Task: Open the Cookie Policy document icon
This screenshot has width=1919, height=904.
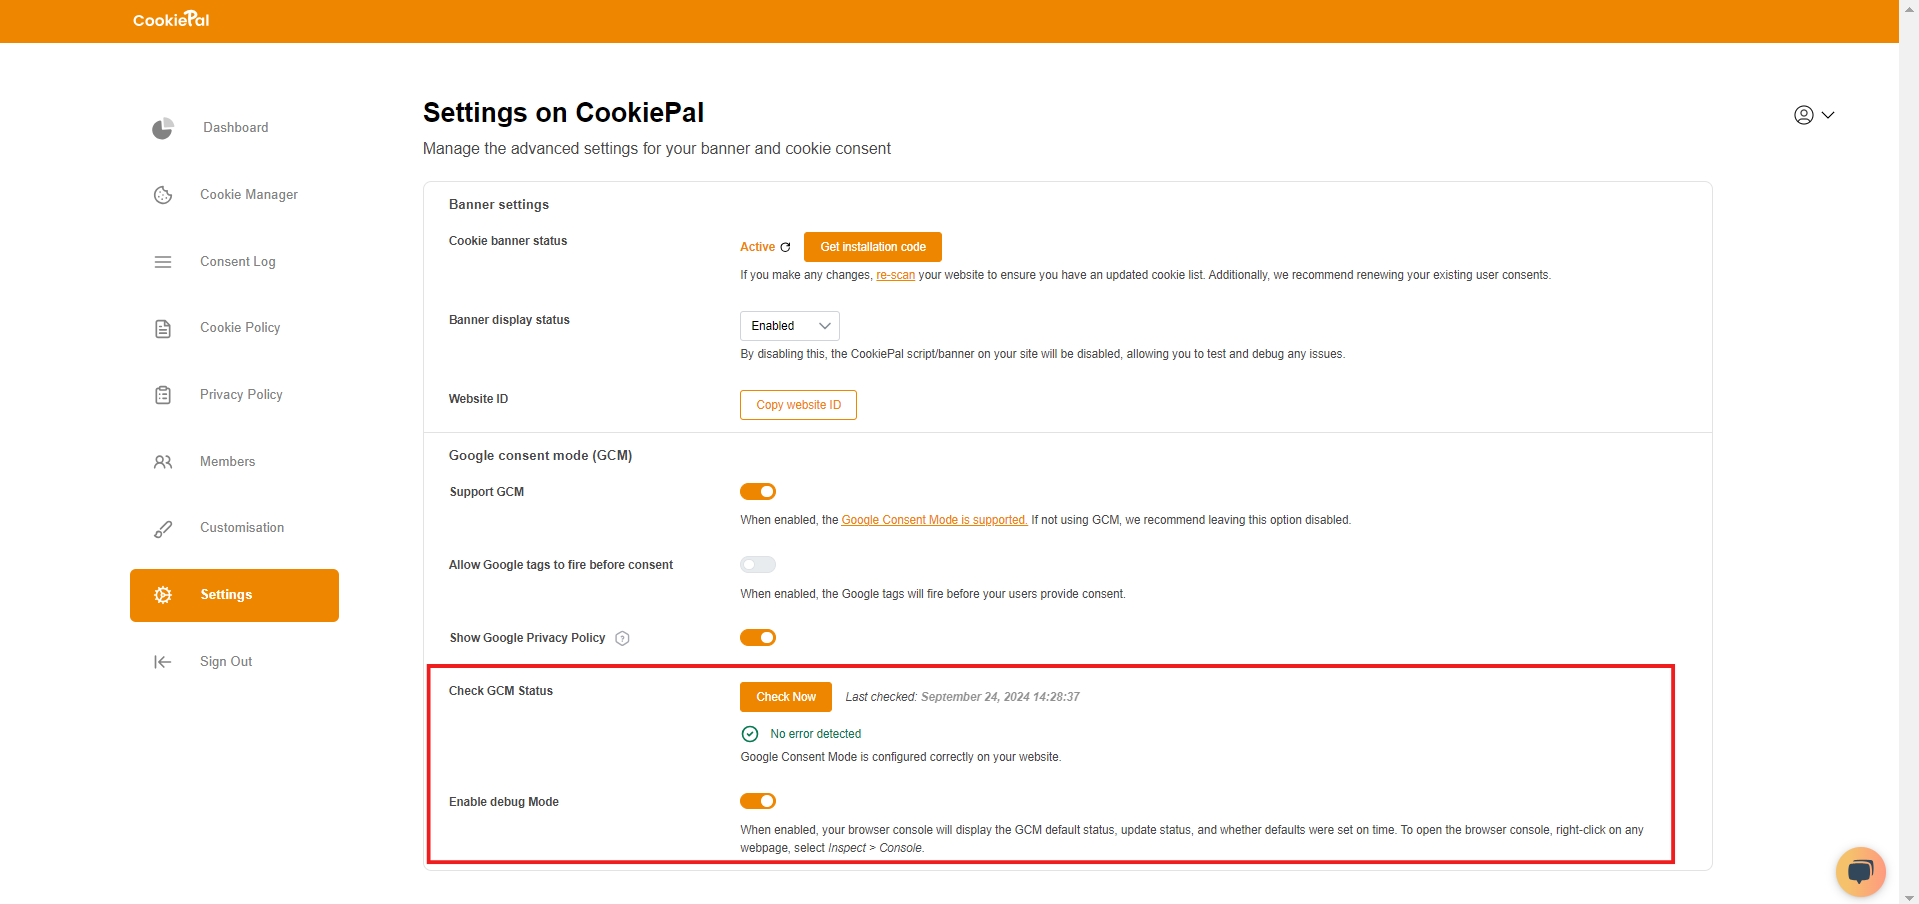Action: [x=162, y=328]
